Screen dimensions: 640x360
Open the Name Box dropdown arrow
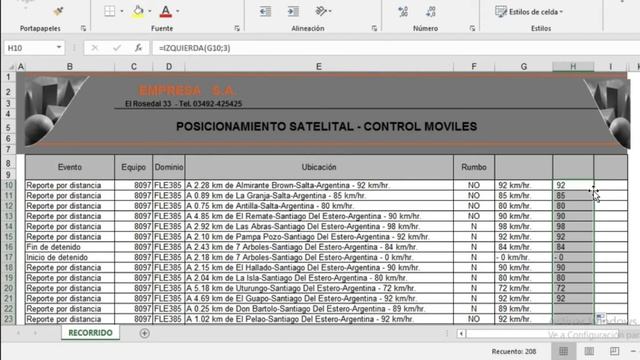coord(59,48)
